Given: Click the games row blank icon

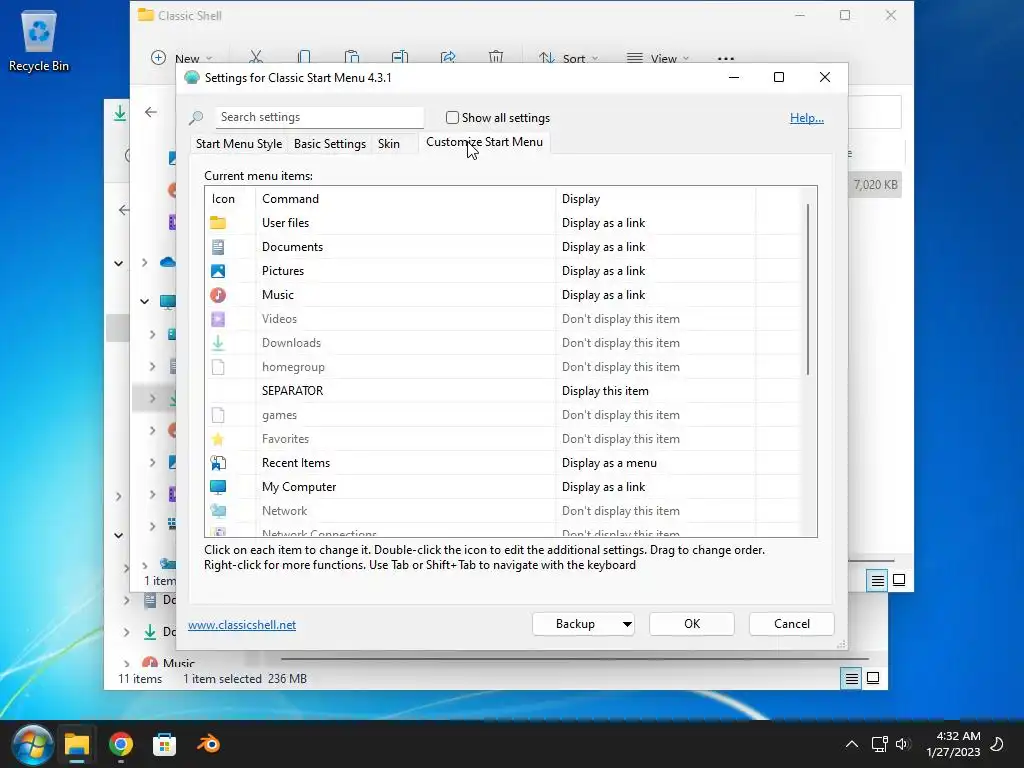Looking at the screenshot, I should coord(218,415).
